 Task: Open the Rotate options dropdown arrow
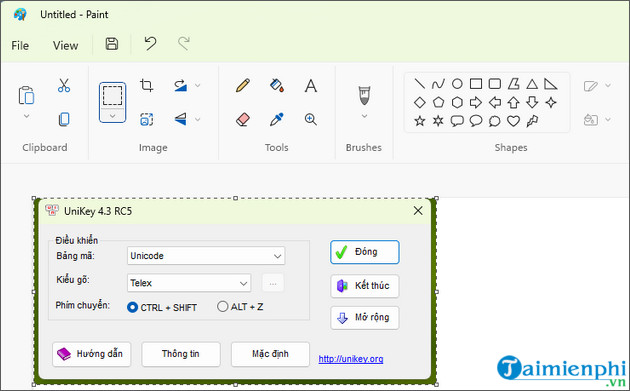tap(198, 85)
